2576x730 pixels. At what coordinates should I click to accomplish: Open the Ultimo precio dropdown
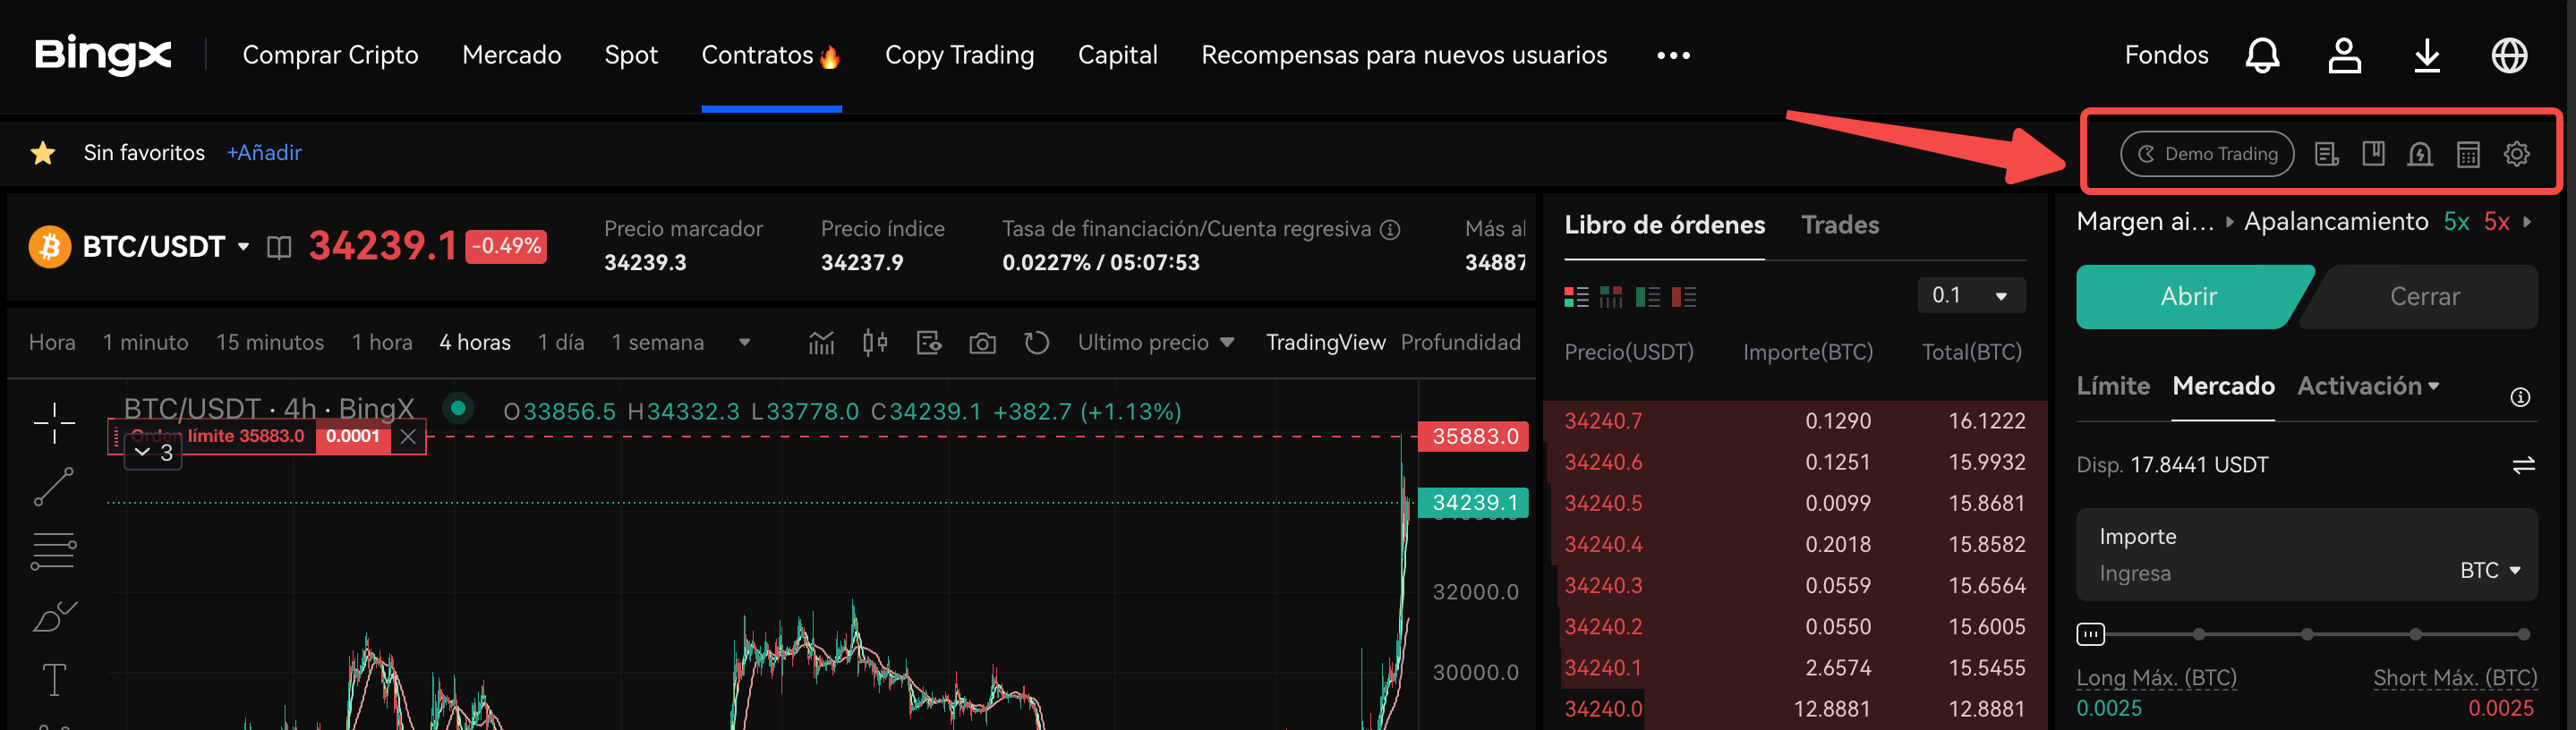(x=1155, y=343)
